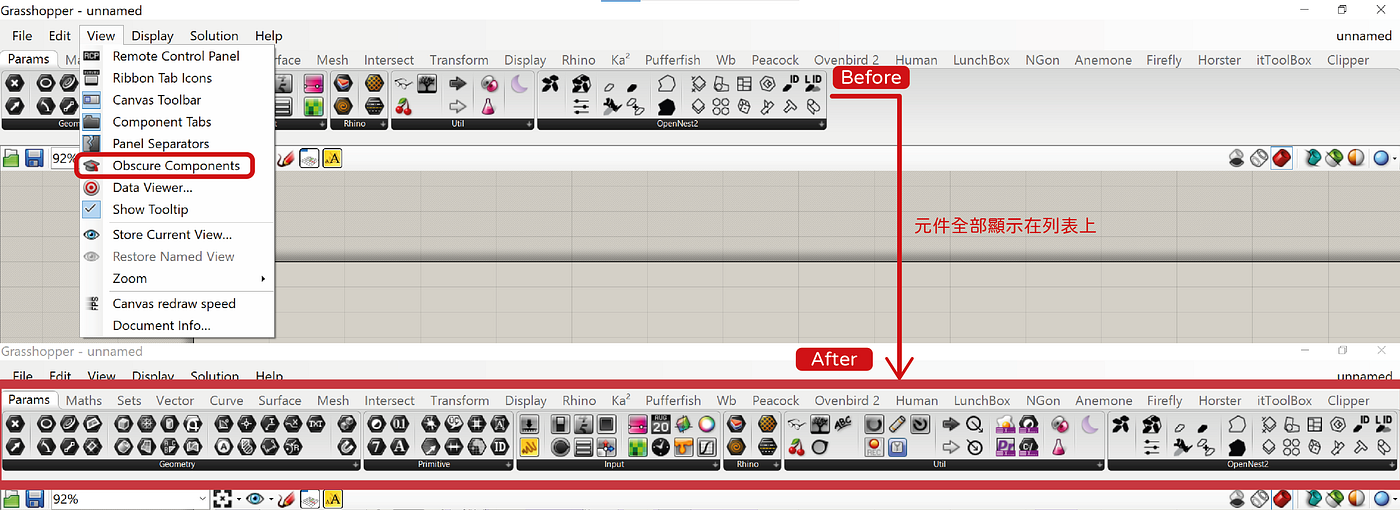Click red cylinder preview icon in Before toolbar
This screenshot has height=510, width=1400.
1282,158
